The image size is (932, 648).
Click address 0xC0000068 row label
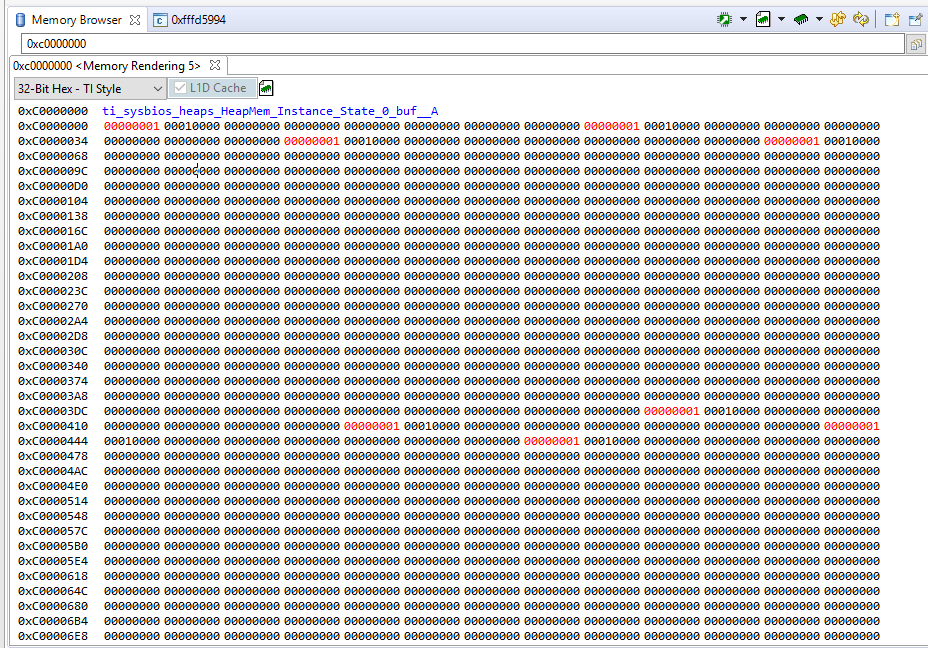[x=53, y=156]
